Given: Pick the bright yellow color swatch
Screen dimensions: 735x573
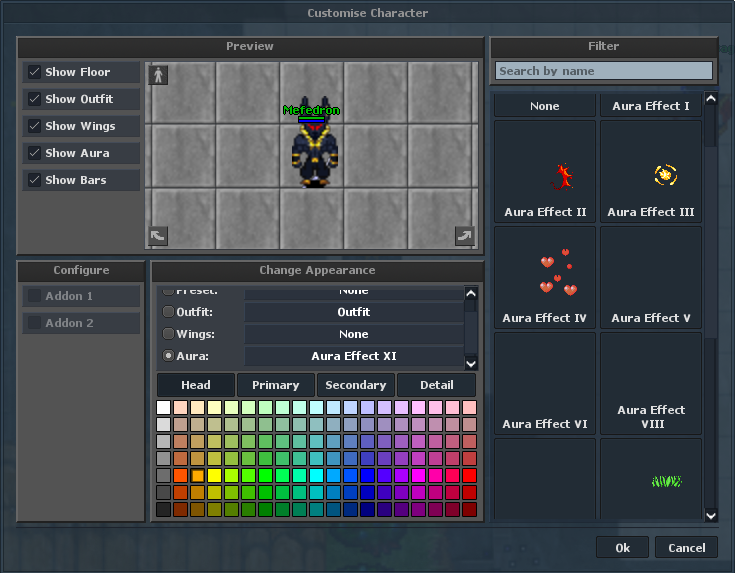Looking at the screenshot, I should (x=214, y=475).
